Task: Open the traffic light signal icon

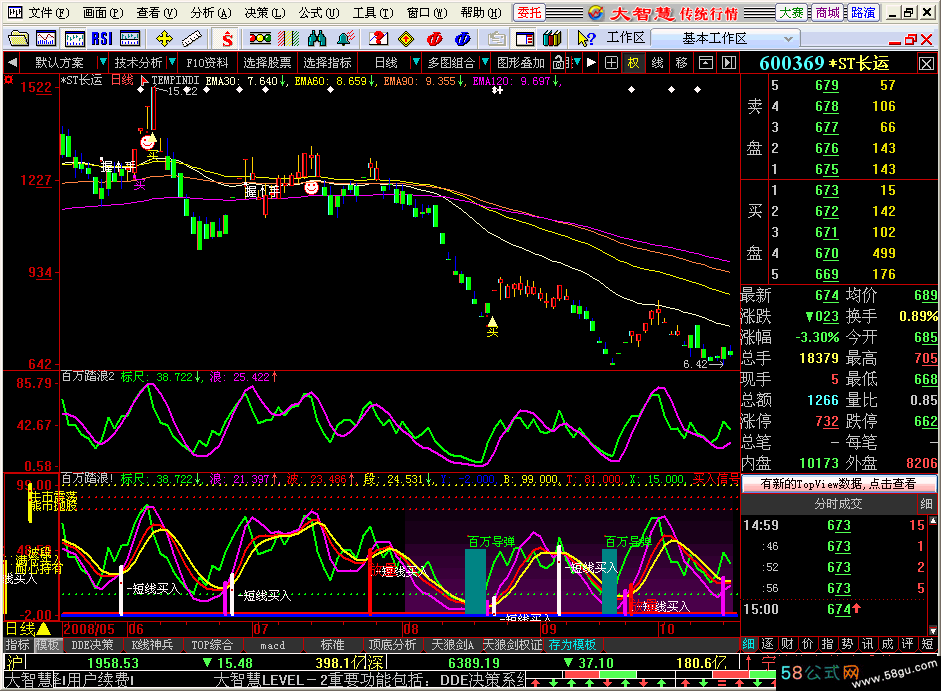Action: [x=260, y=39]
